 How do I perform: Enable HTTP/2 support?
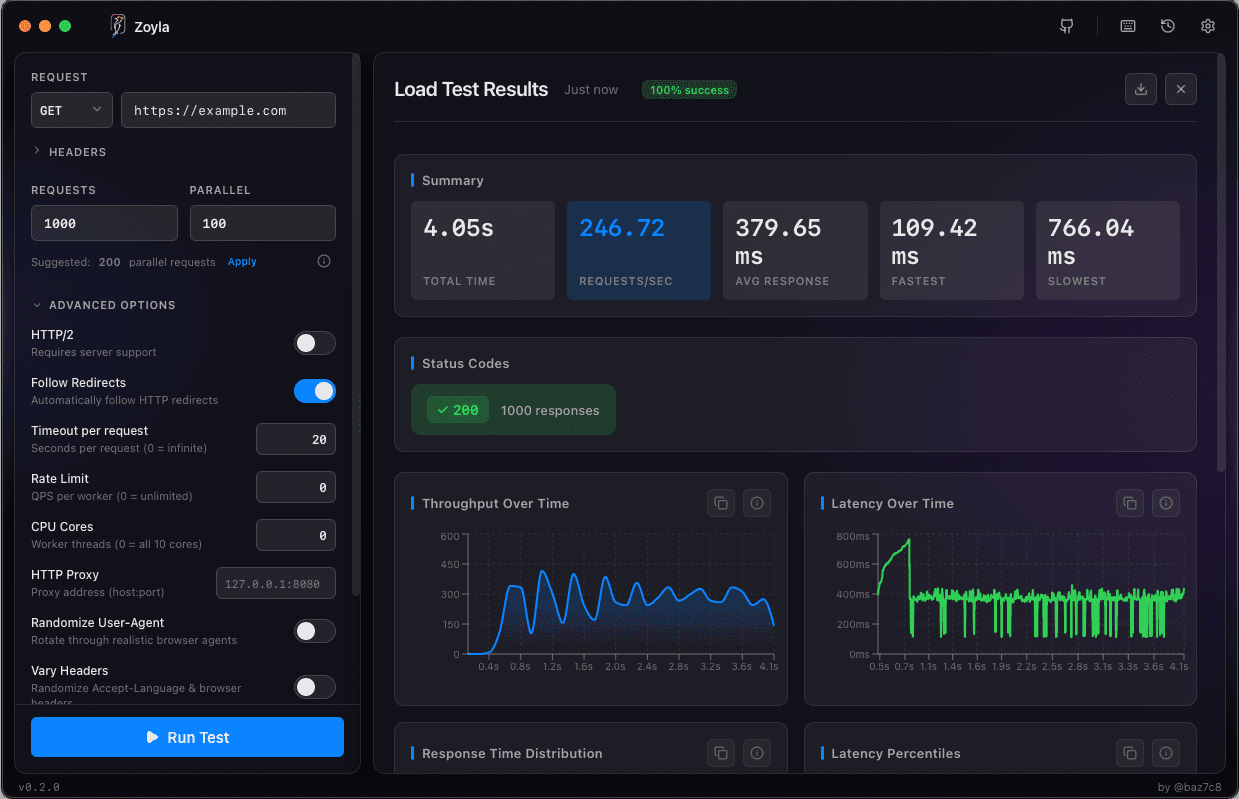pos(314,342)
